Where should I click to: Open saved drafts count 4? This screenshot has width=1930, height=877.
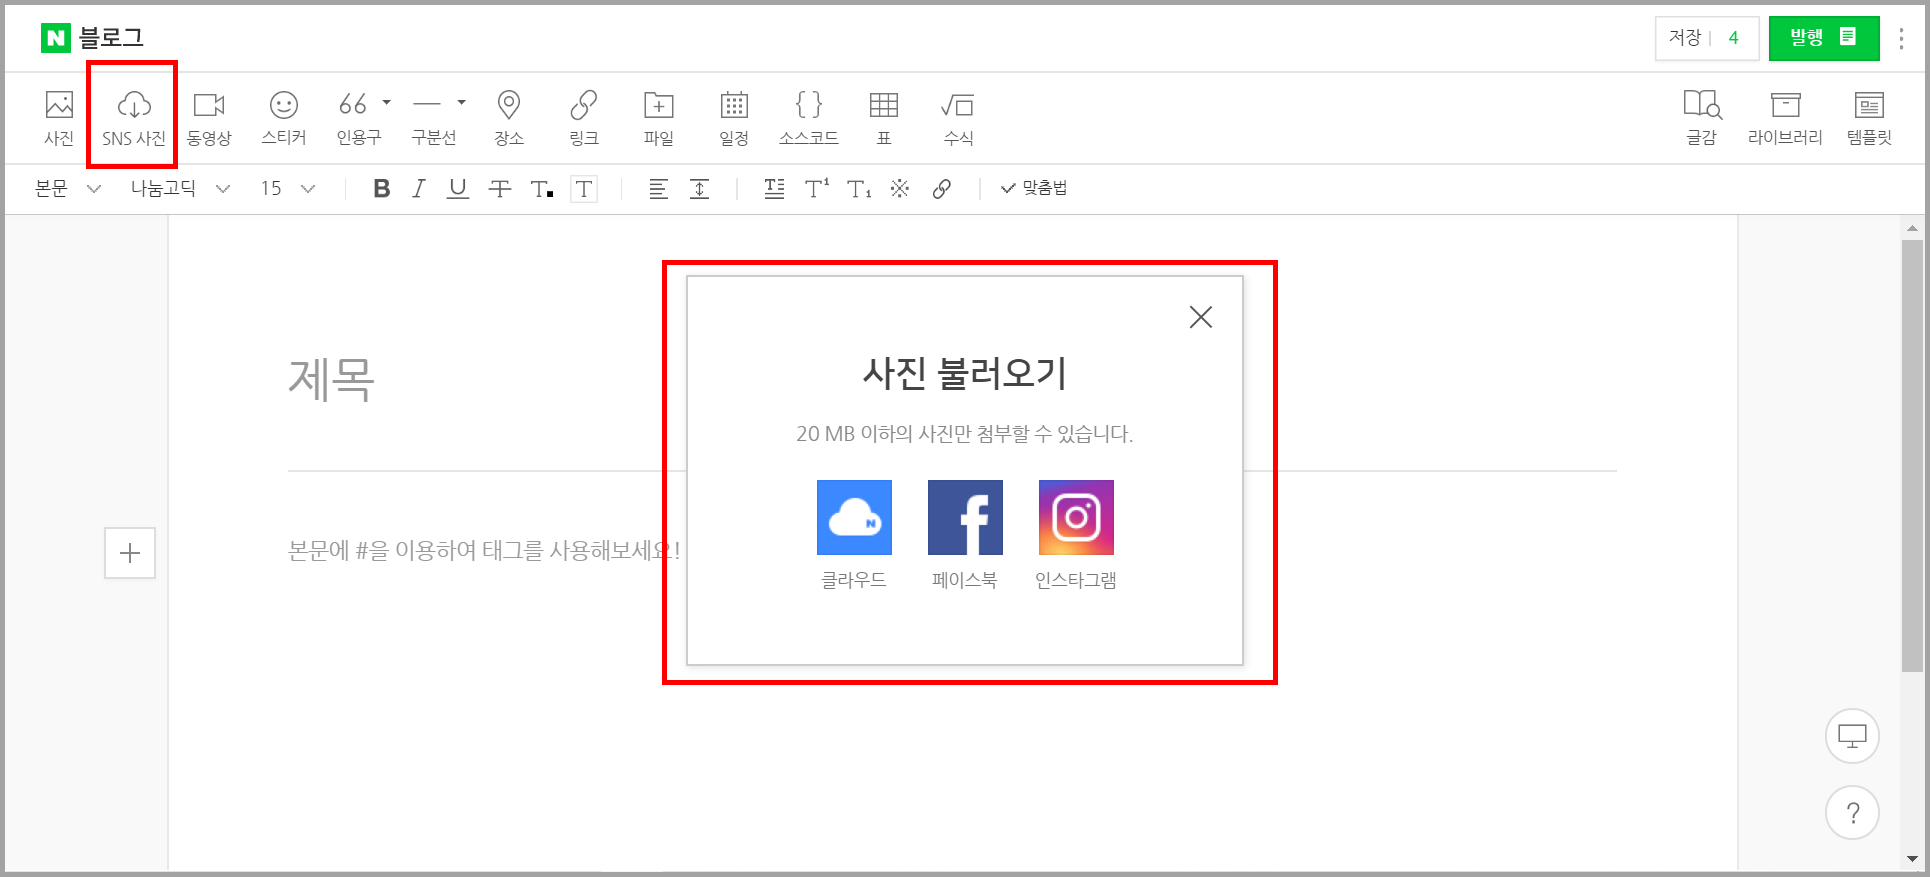point(1734,38)
